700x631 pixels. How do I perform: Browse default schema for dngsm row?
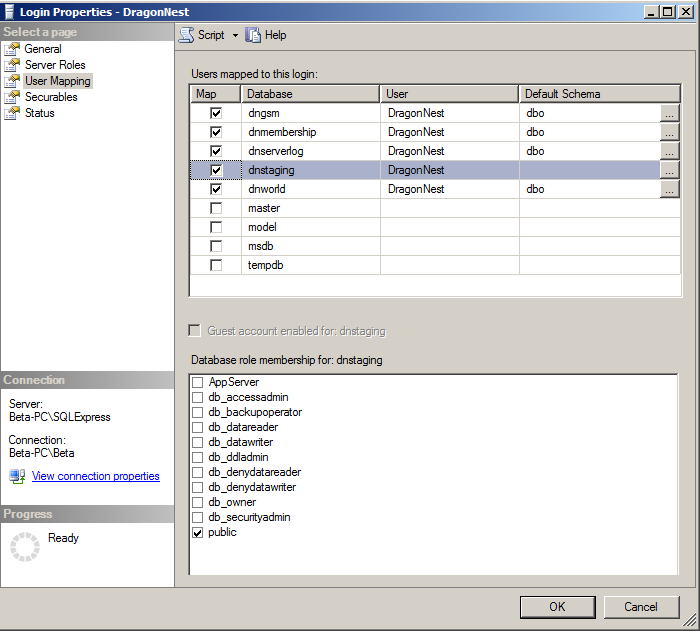pos(670,113)
